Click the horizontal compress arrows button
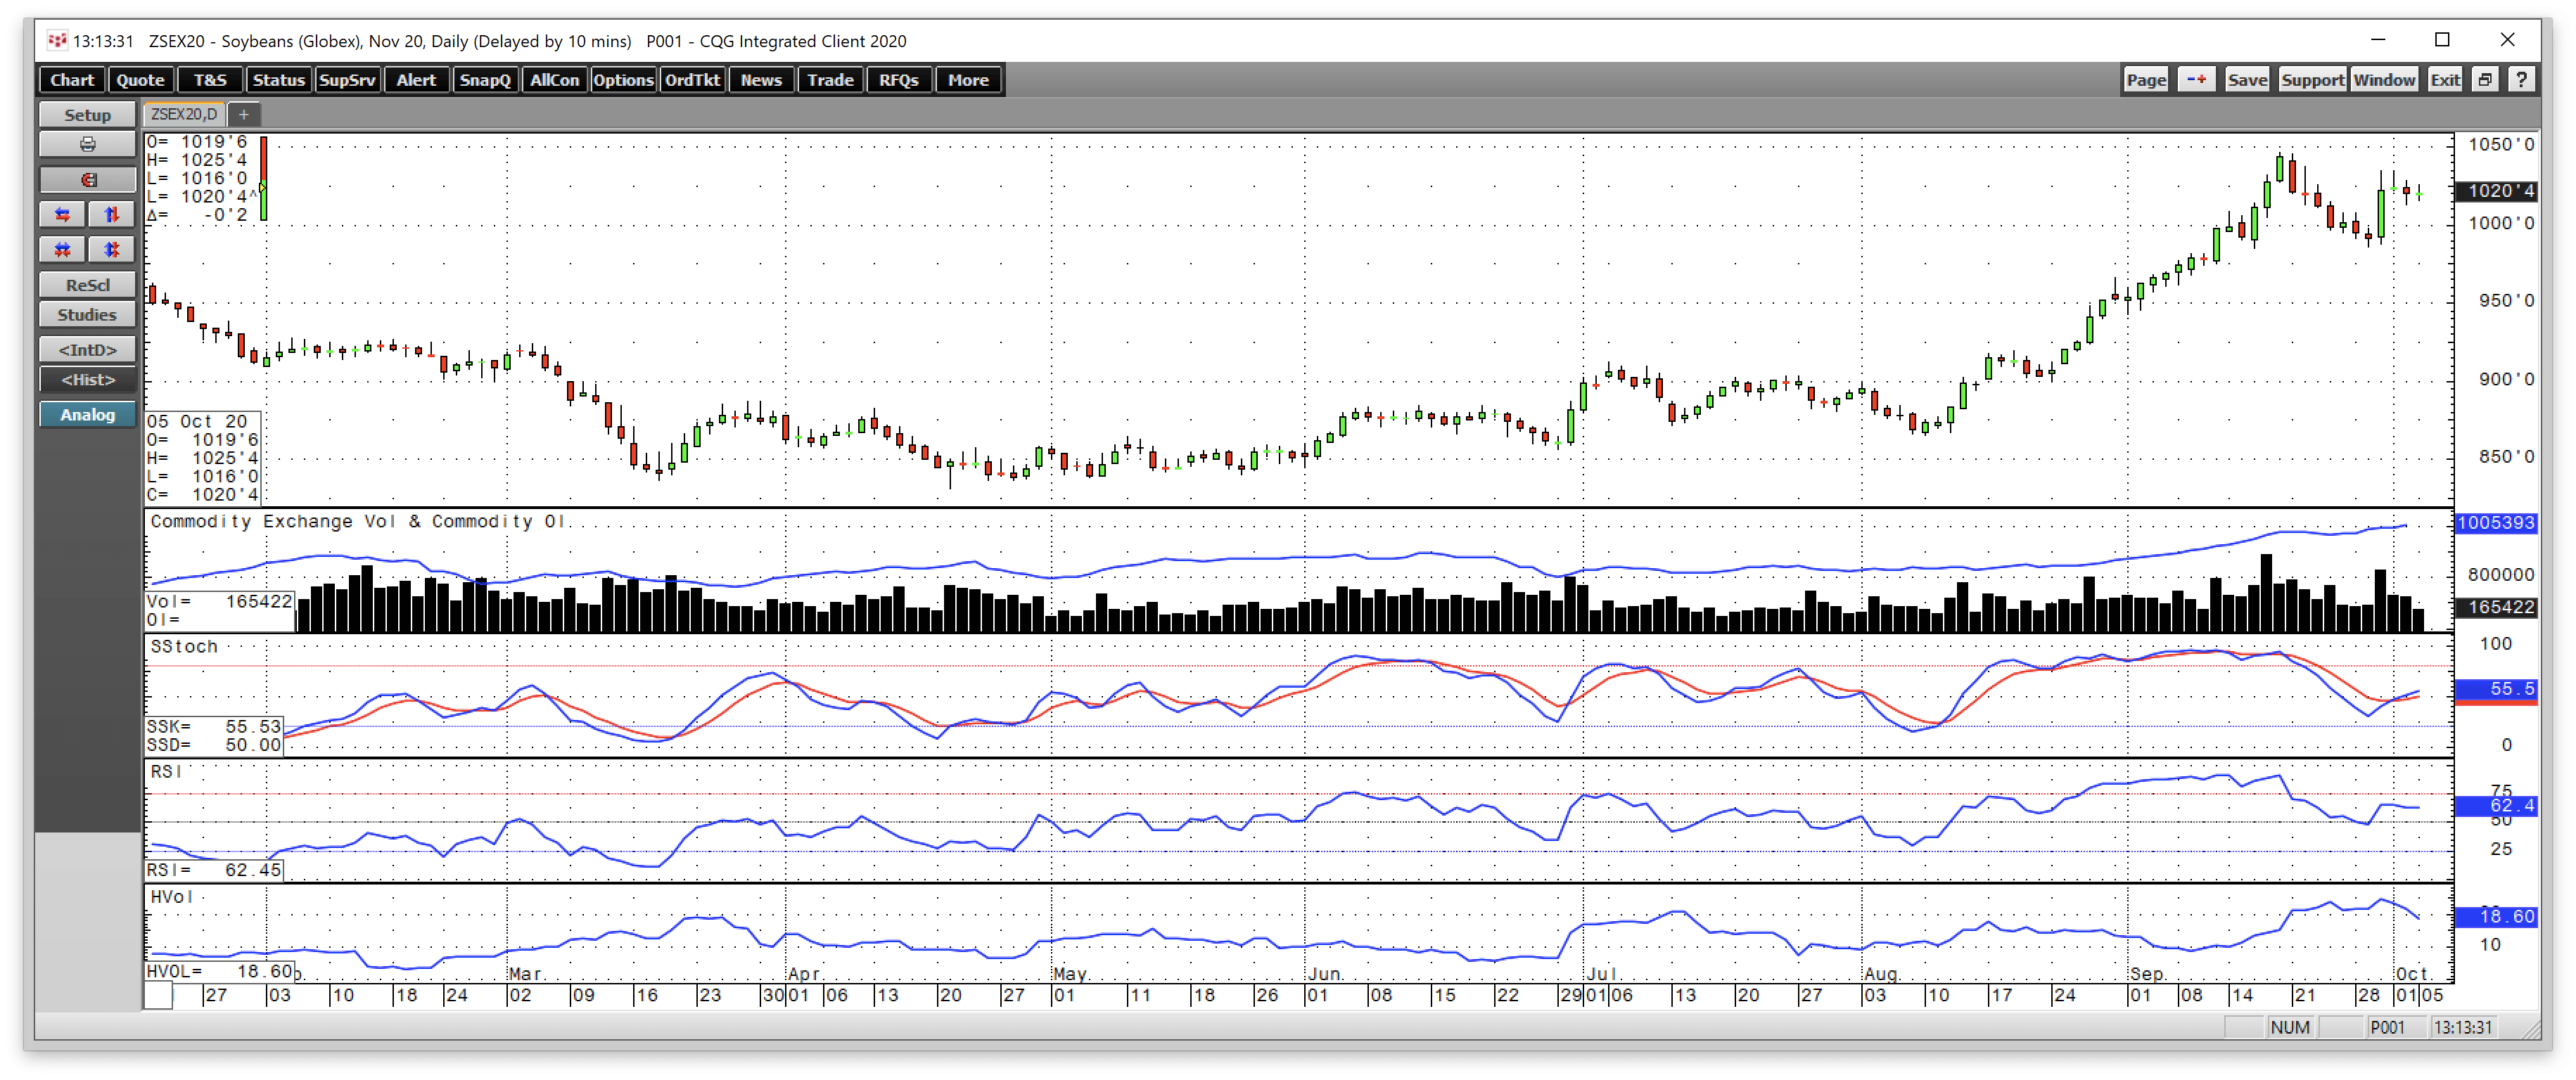2576x1080 pixels. point(63,250)
